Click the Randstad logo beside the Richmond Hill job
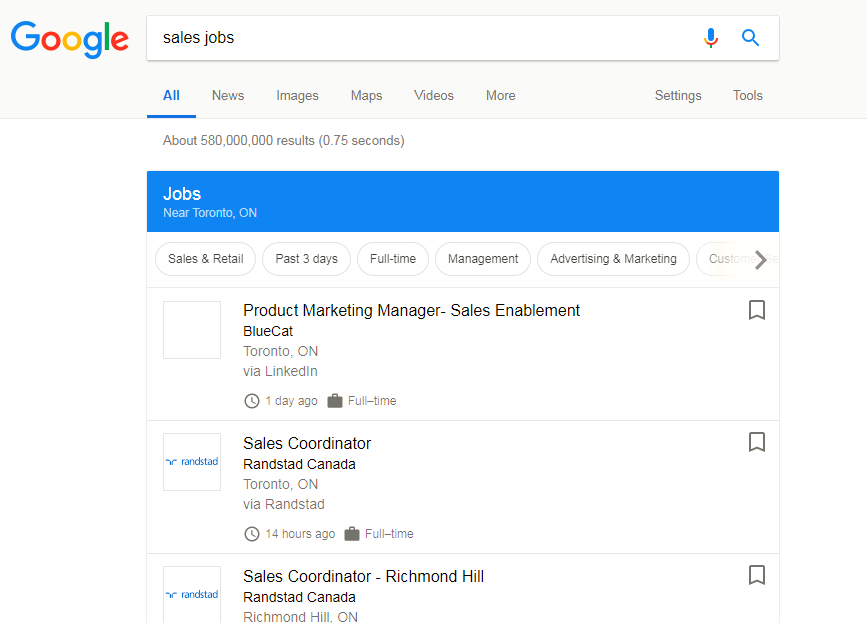 pyautogui.click(x=192, y=594)
